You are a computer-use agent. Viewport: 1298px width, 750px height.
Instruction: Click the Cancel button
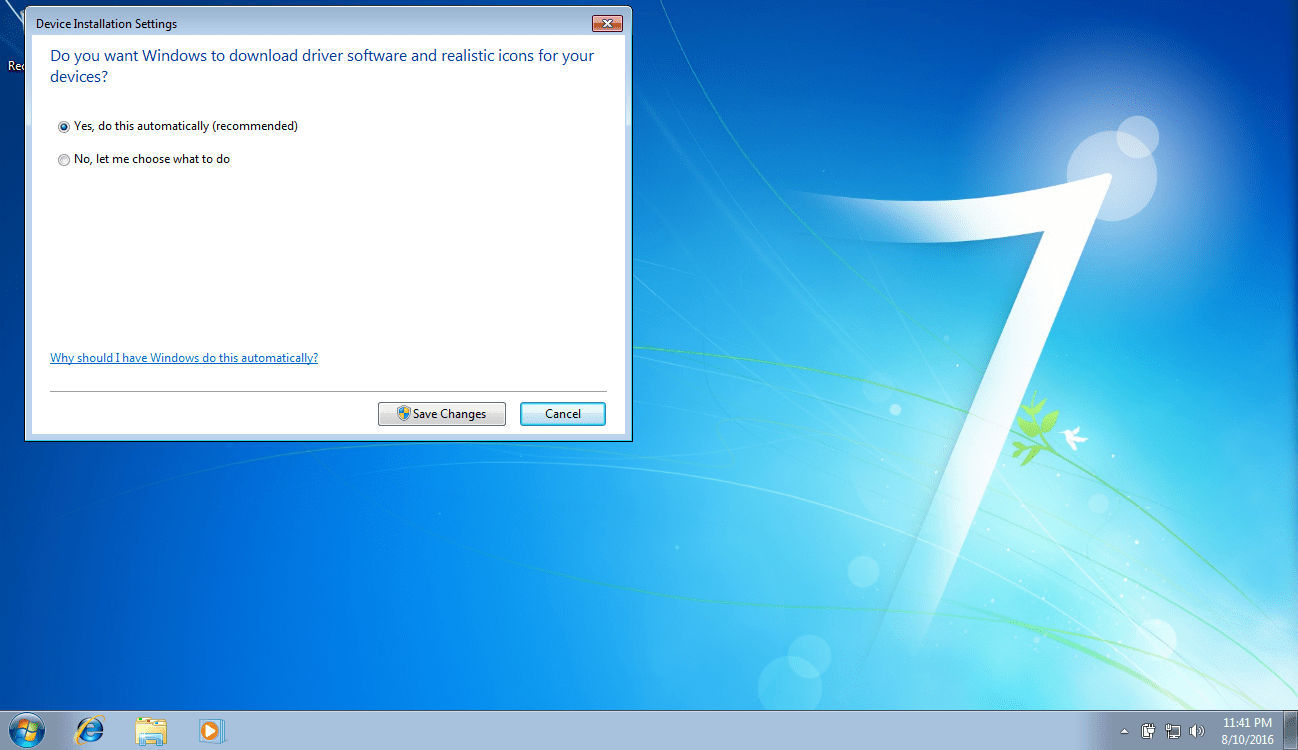coord(563,414)
